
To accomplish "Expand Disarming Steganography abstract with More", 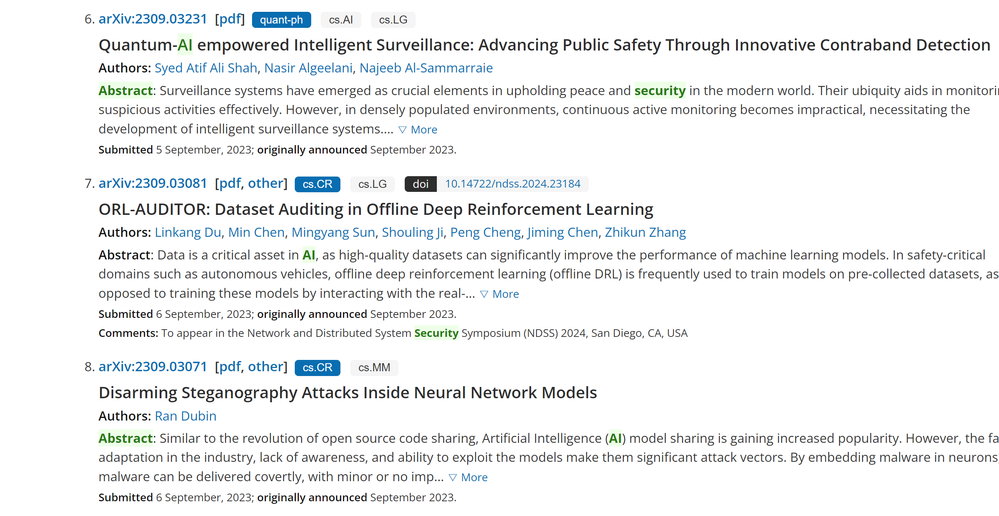I will point(468,477).
